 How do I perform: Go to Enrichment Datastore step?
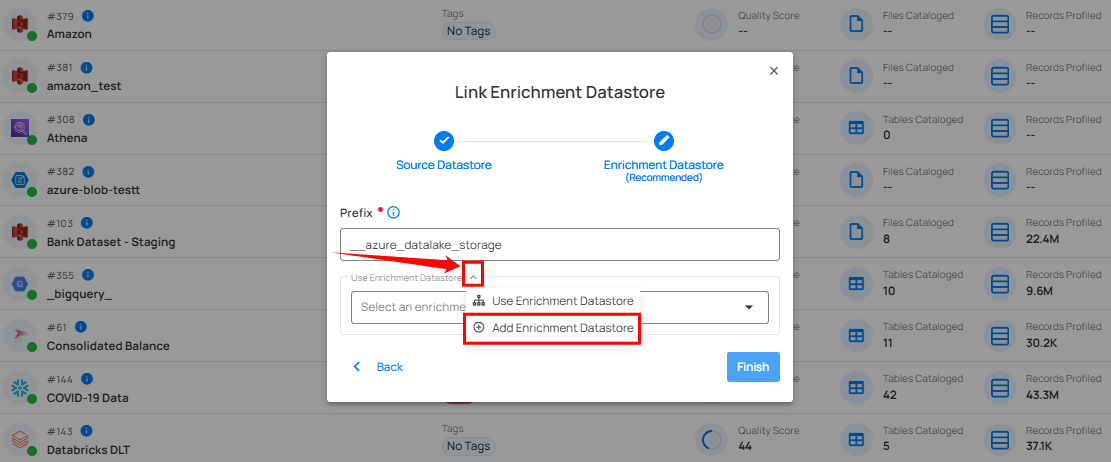[663, 156]
